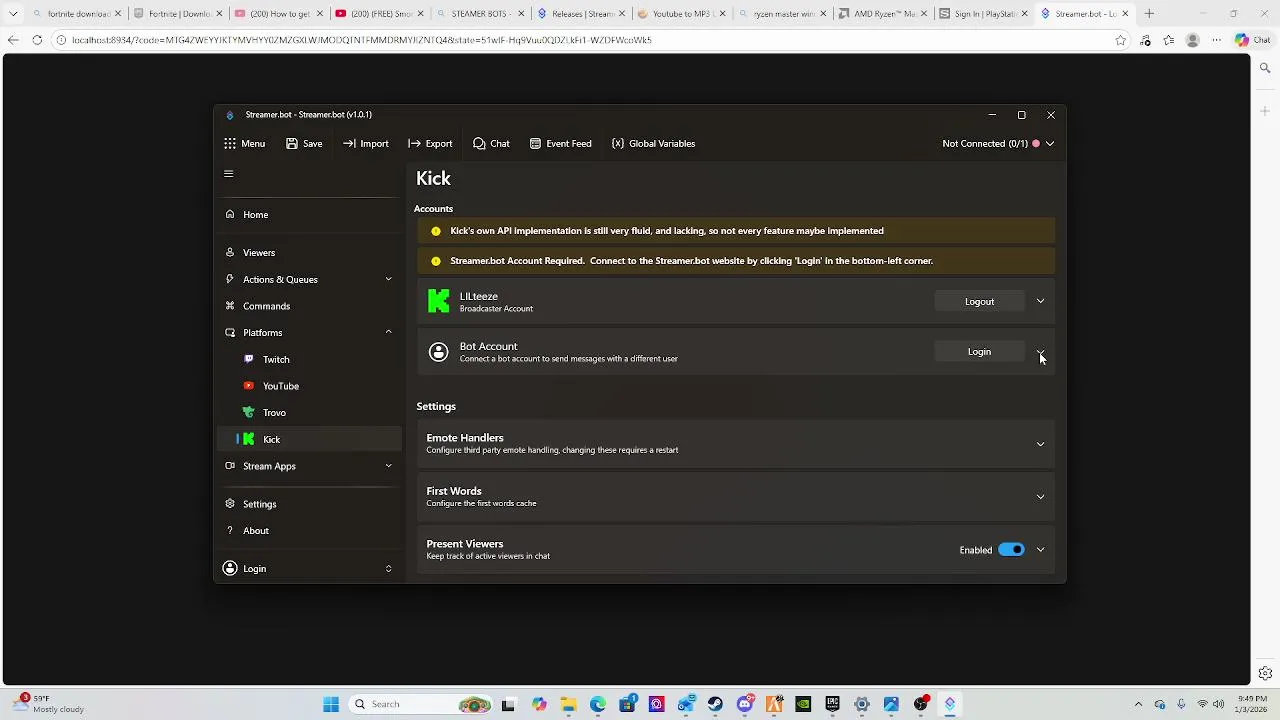The height and width of the screenshot is (720, 1280).
Task: Bookmark this page with star icon
Action: tap(1121, 40)
